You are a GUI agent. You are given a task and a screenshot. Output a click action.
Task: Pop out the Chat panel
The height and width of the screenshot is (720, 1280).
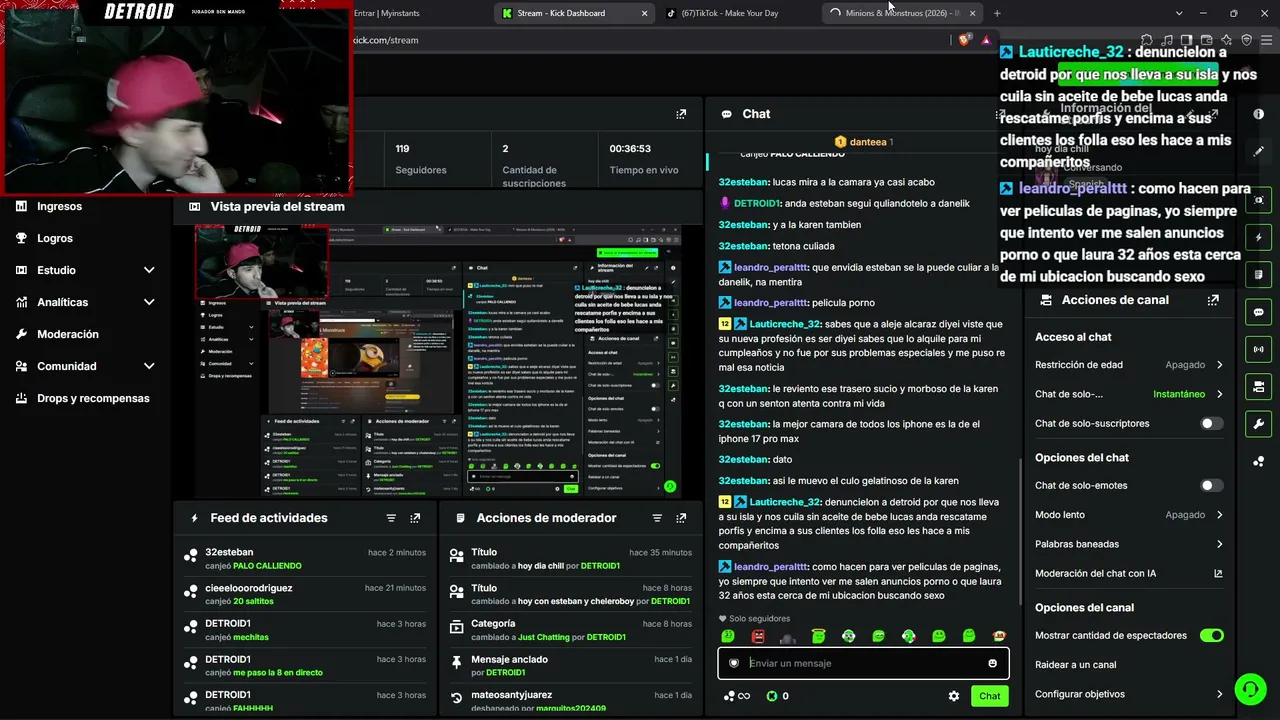point(1001,114)
